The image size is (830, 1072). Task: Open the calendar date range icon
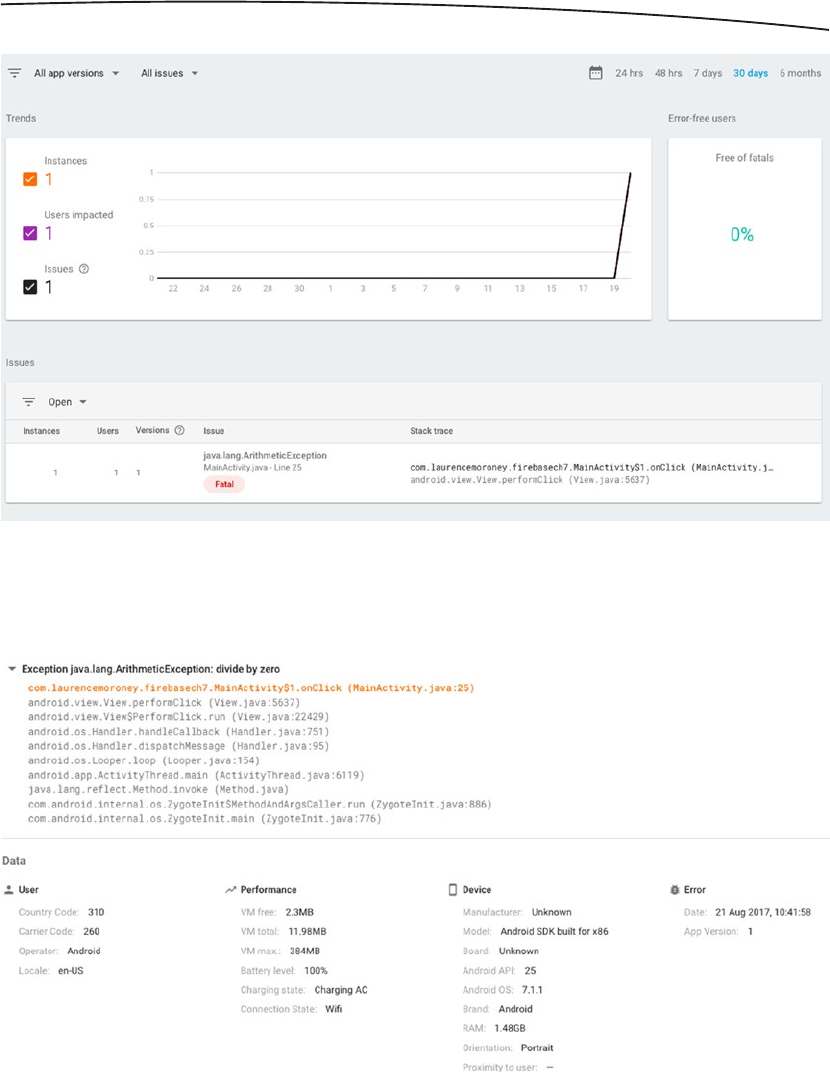596,73
